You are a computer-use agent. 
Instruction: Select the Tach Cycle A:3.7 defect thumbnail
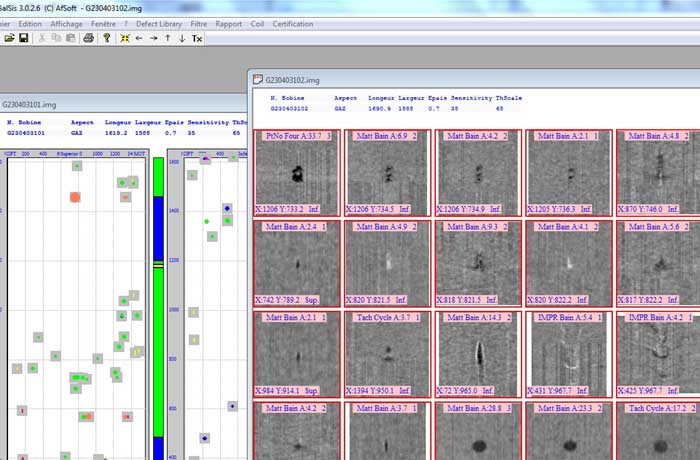coord(388,354)
